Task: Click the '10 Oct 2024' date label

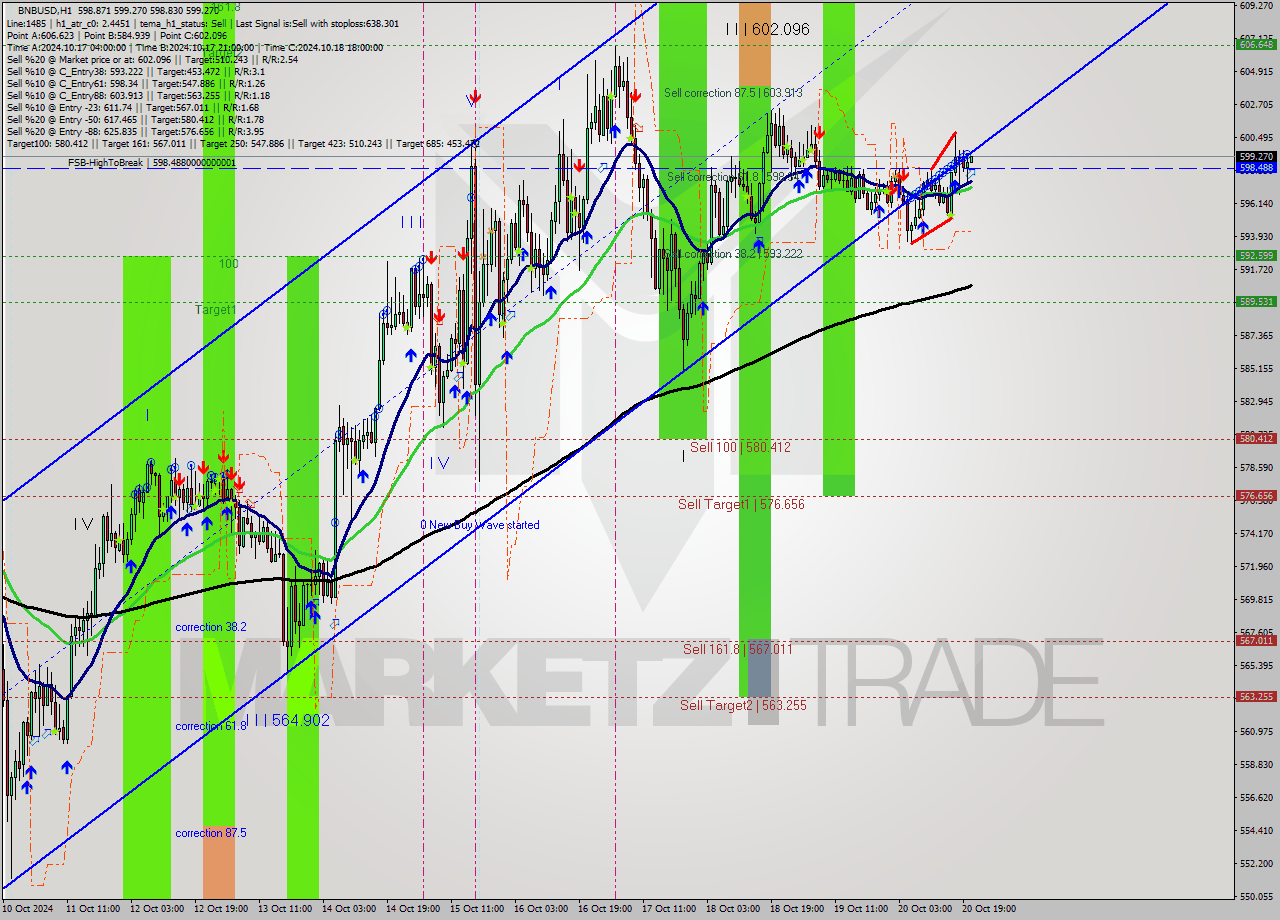Action: (29, 909)
